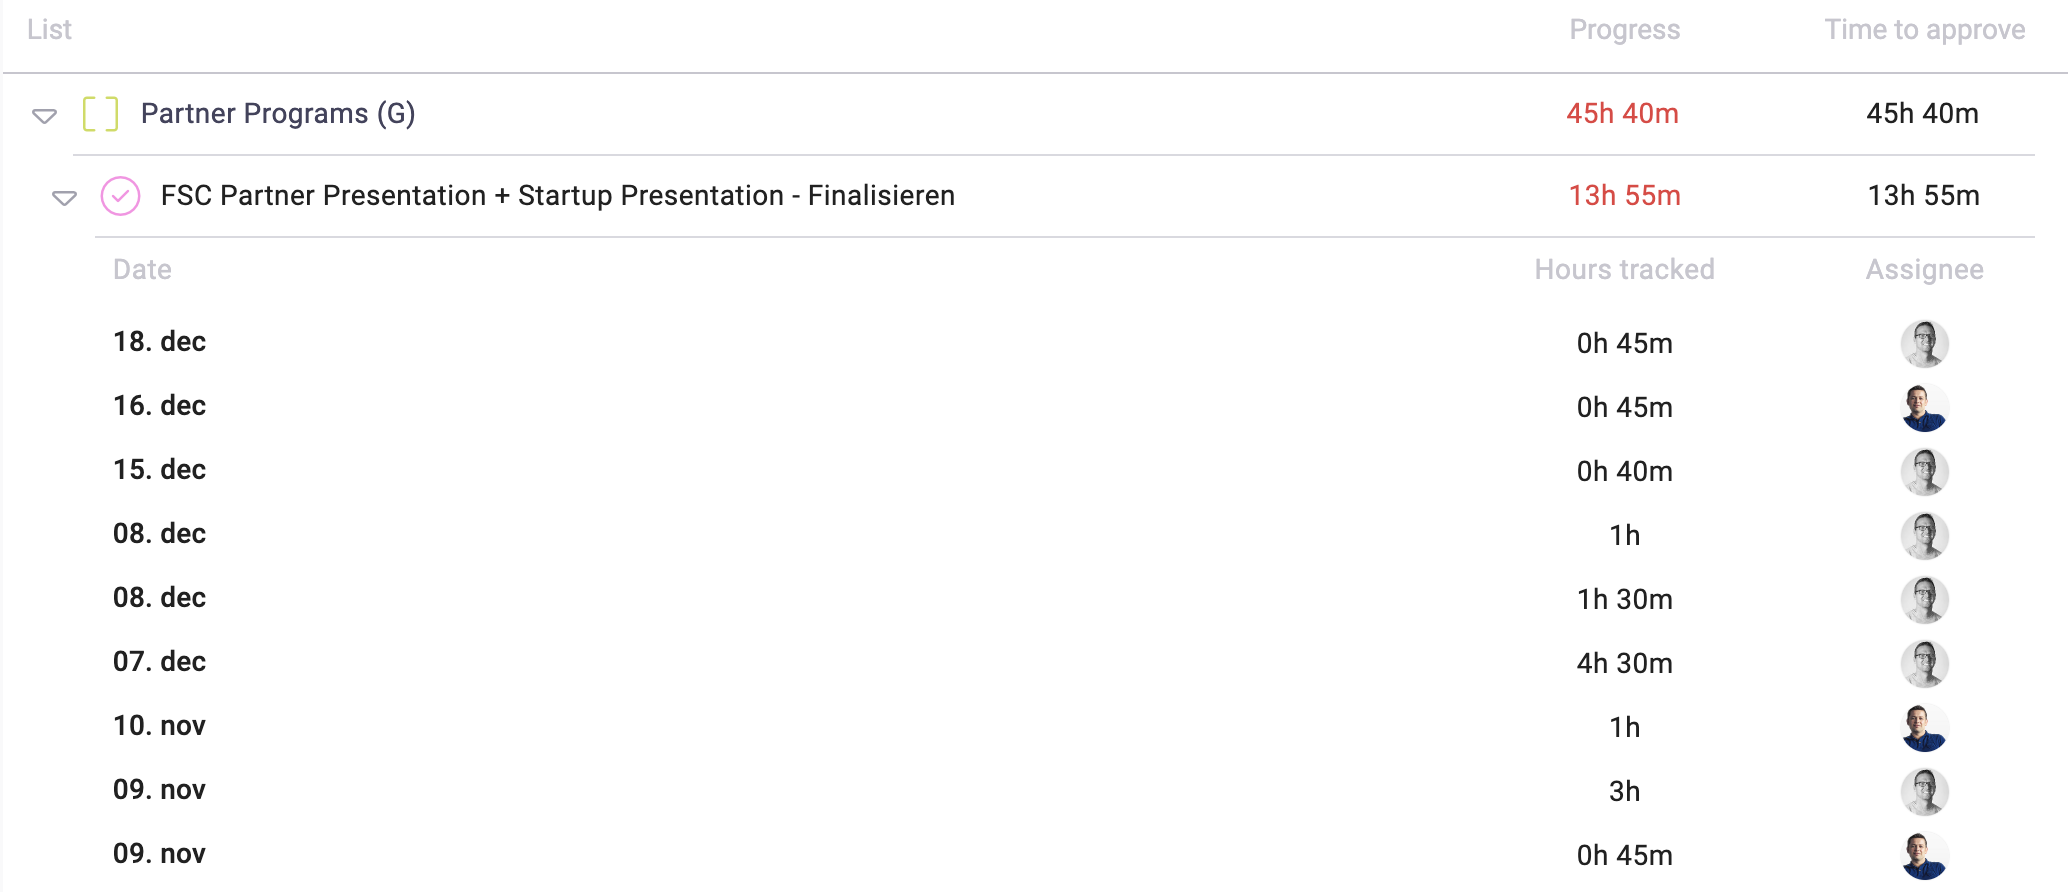Viewport: 2068px width, 892px height.
Task: Click assignee avatar for 18. dec entry
Action: (1923, 344)
